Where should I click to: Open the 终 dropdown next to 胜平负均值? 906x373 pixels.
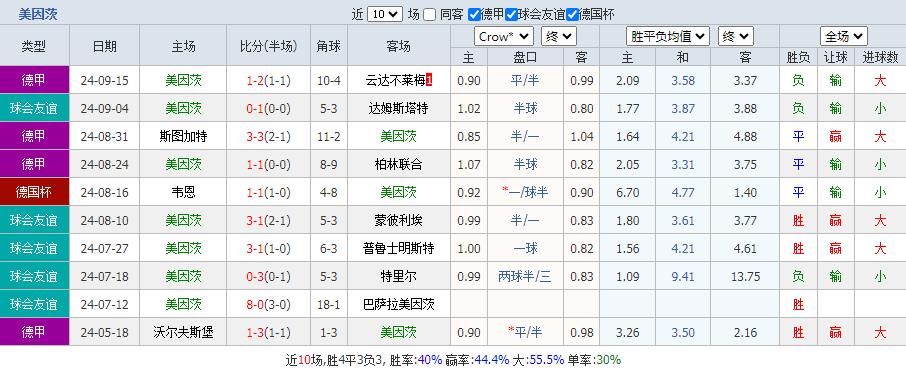[x=736, y=37]
